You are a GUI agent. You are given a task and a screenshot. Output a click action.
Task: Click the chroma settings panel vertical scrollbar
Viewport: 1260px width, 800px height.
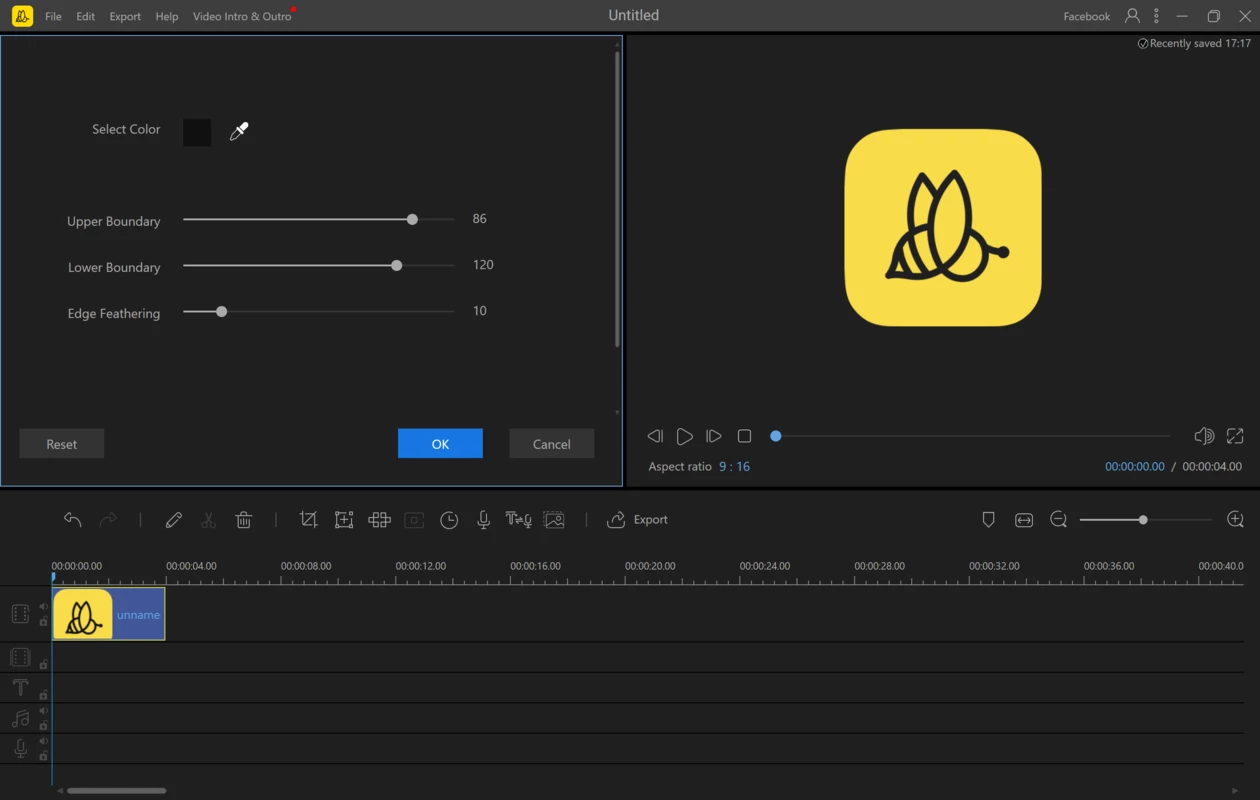click(x=617, y=199)
